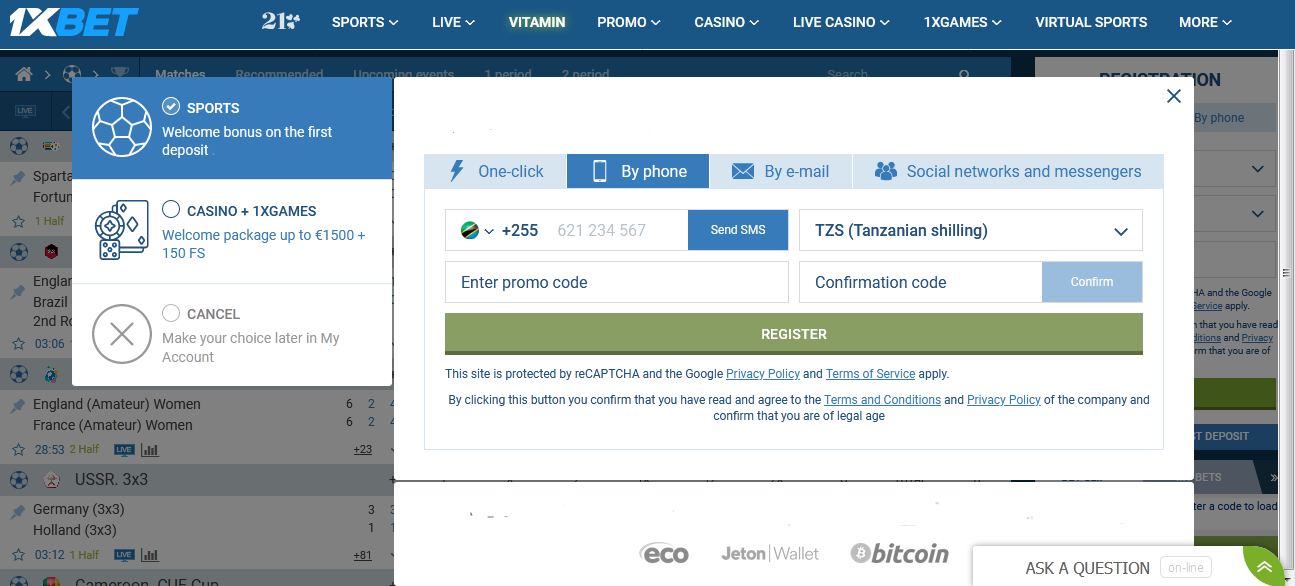Open statistics chart for England Amateur Women match
Viewport: 1295px width, 586px height.
150,450
